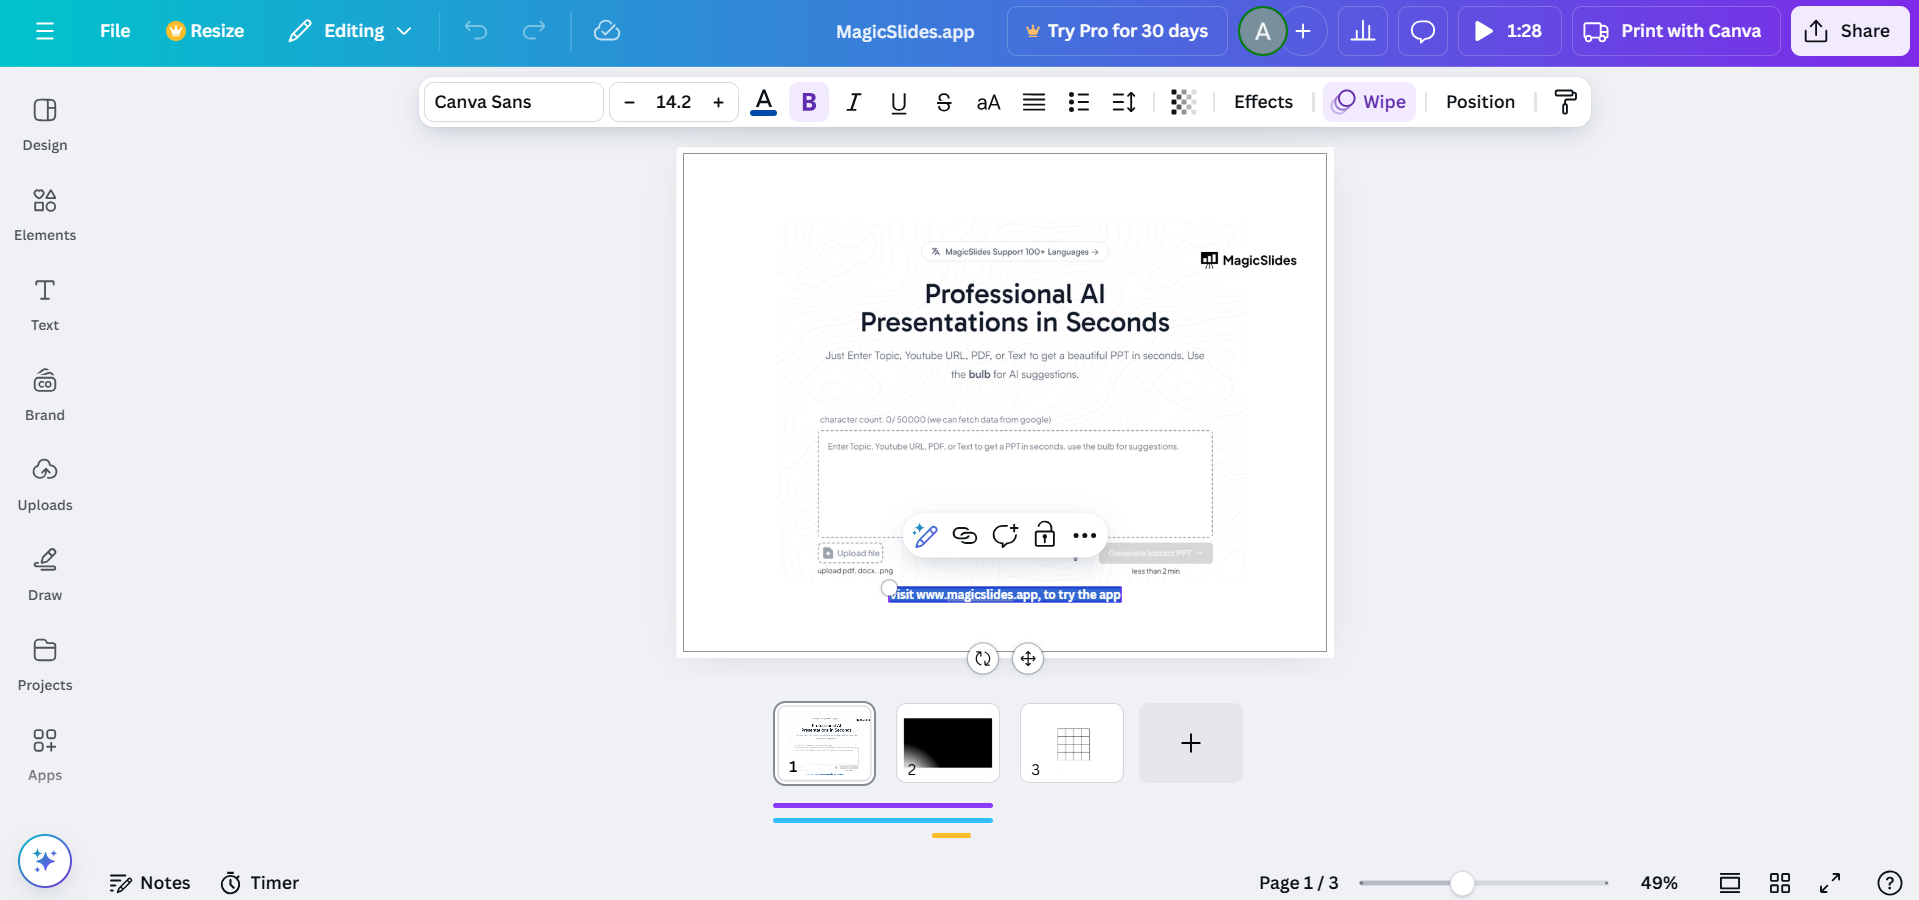Add a new page
The image size is (1919, 900).
coord(1191,743)
